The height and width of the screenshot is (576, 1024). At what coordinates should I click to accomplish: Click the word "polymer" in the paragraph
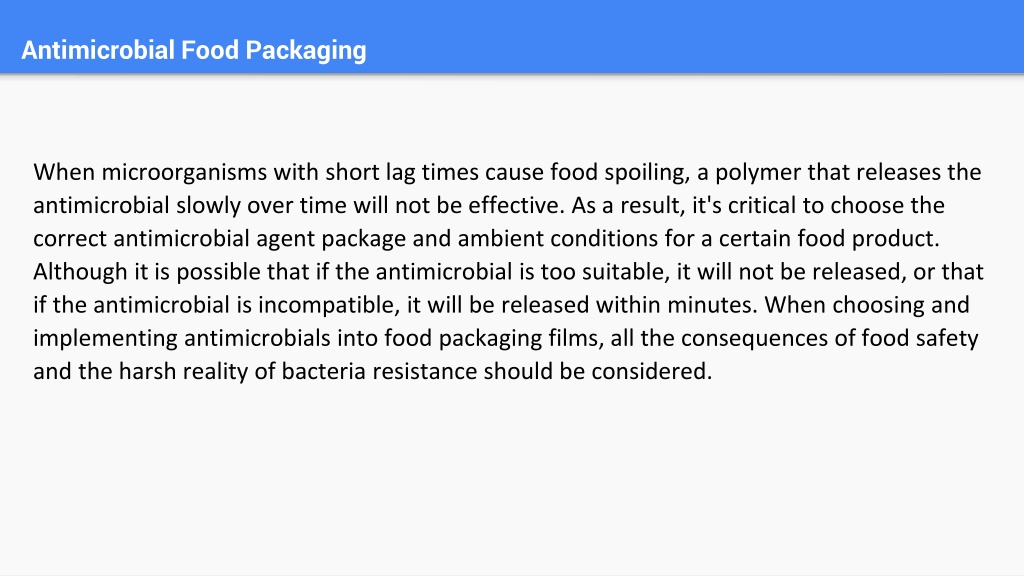click(758, 172)
